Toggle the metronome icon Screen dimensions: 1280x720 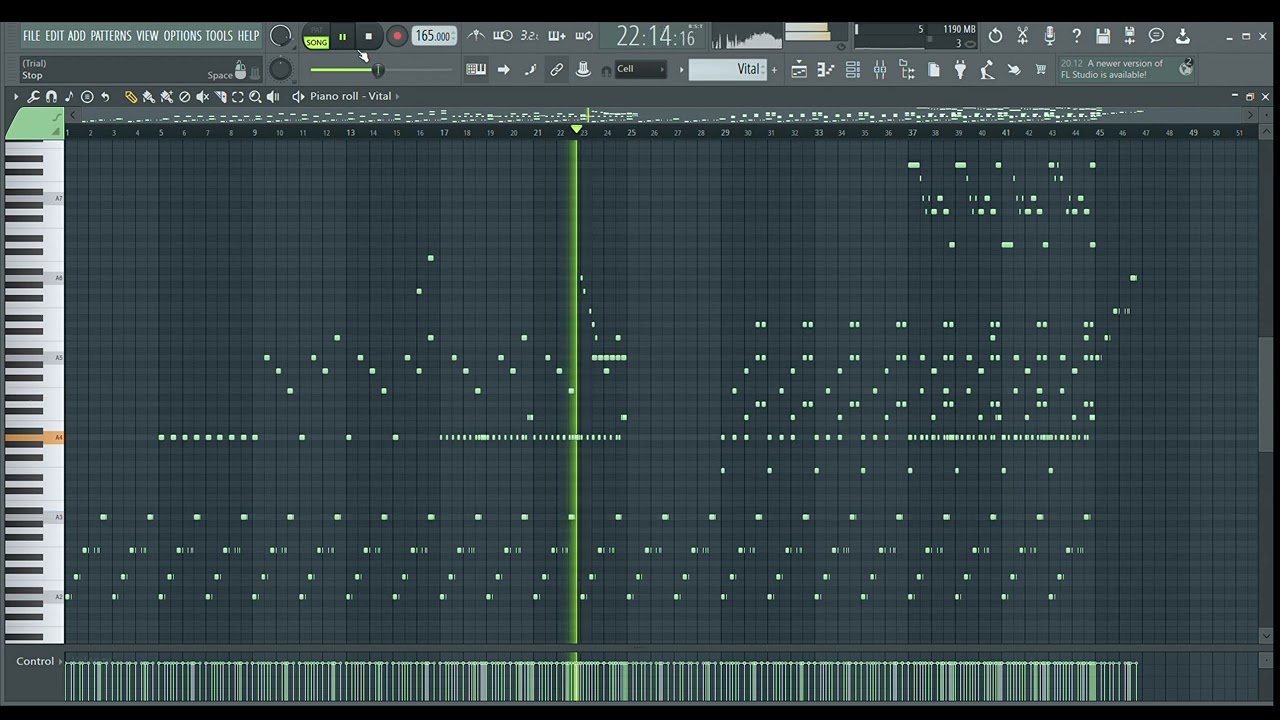476,36
